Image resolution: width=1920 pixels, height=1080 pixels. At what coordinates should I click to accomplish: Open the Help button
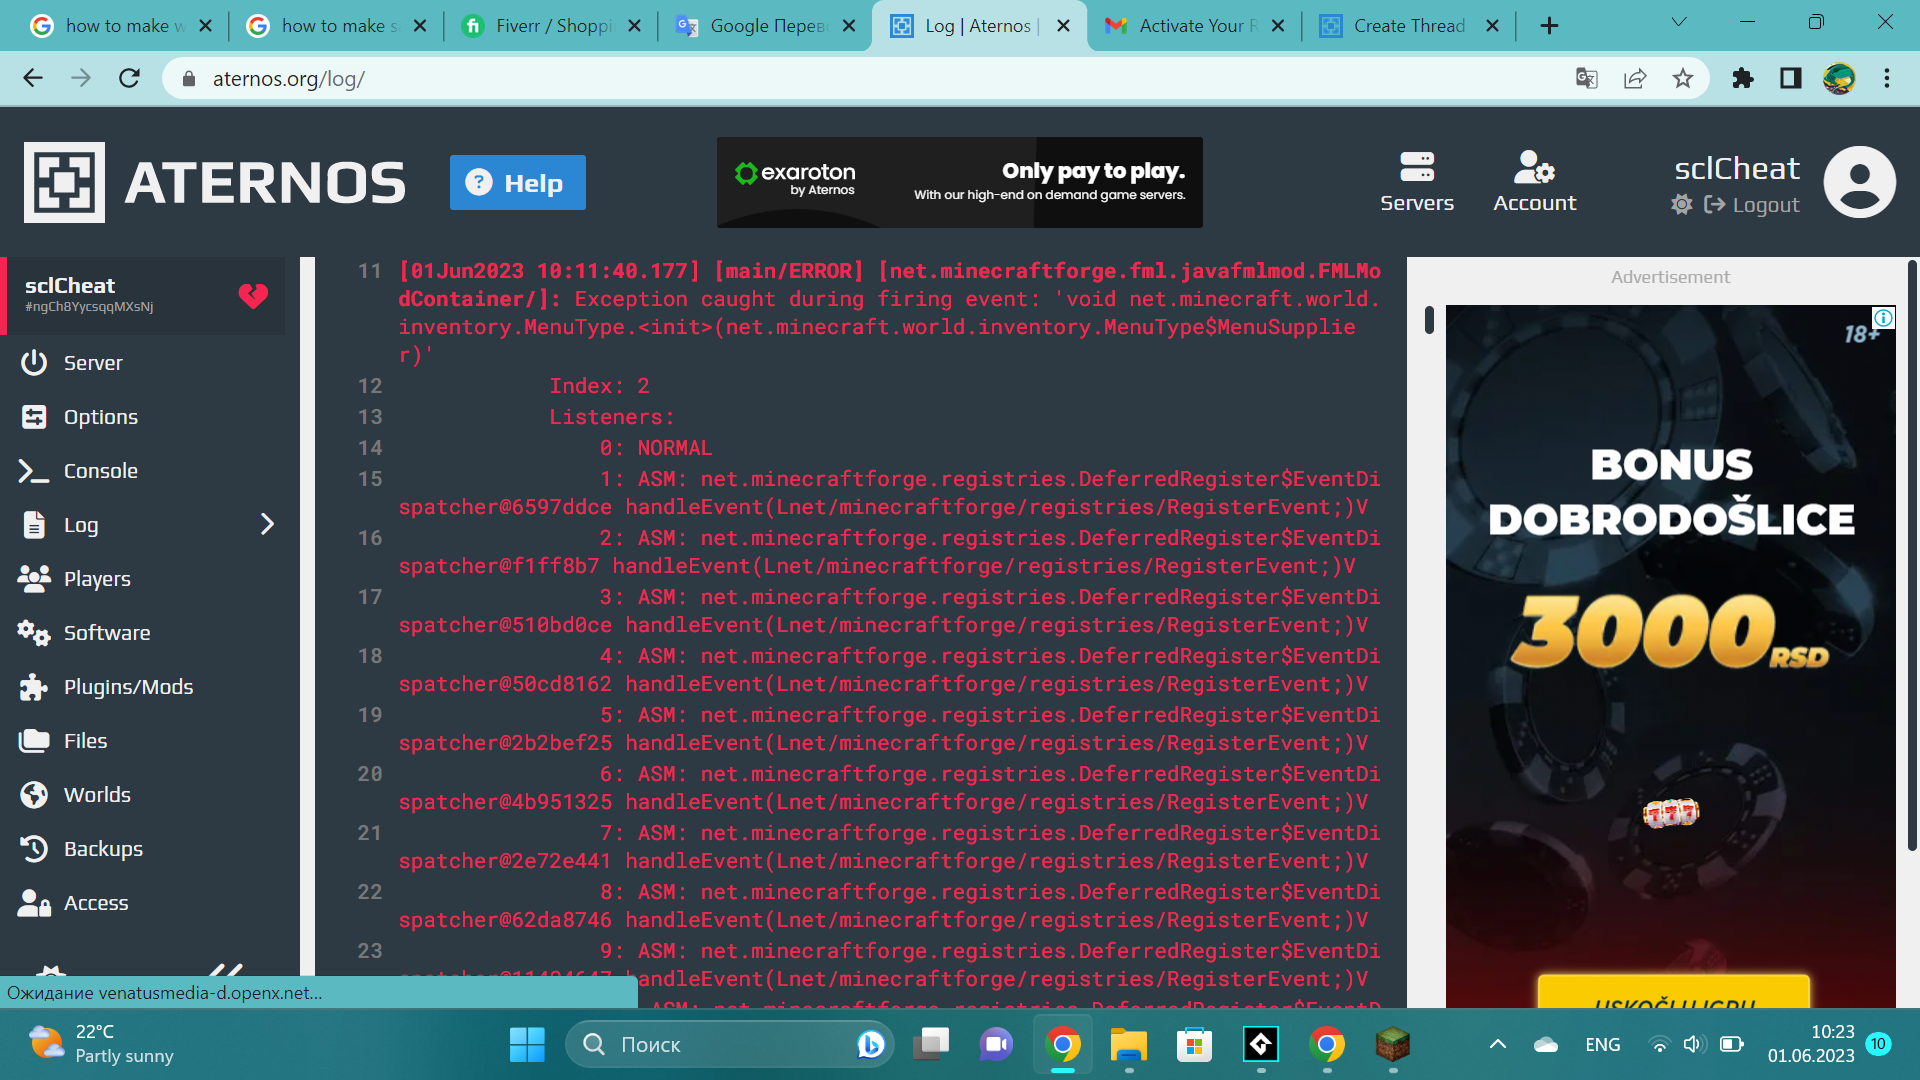[517, 183]
